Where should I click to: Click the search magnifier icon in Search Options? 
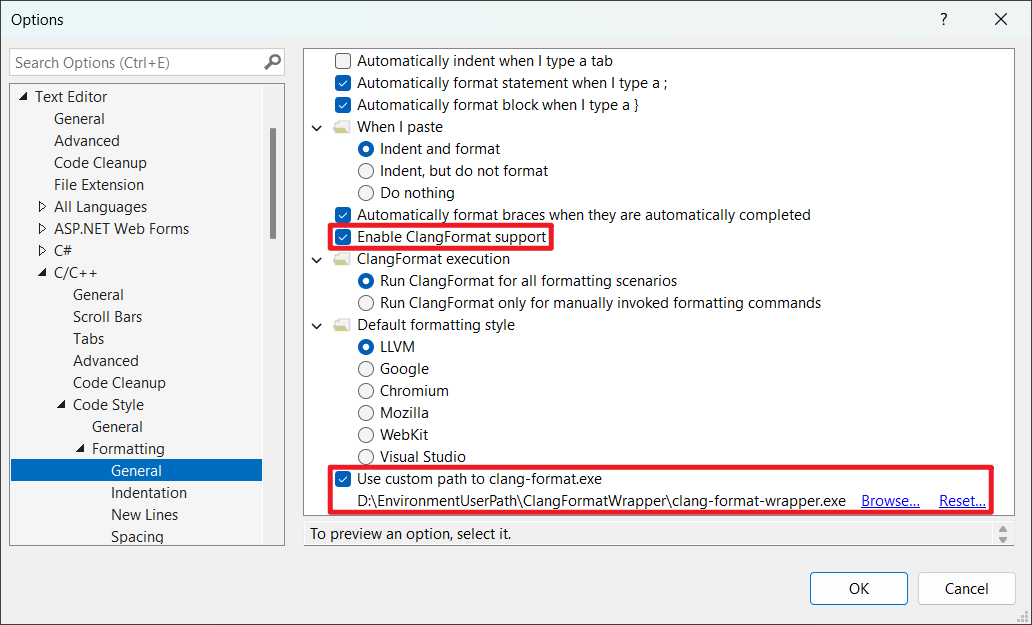[x=272, y=62]
